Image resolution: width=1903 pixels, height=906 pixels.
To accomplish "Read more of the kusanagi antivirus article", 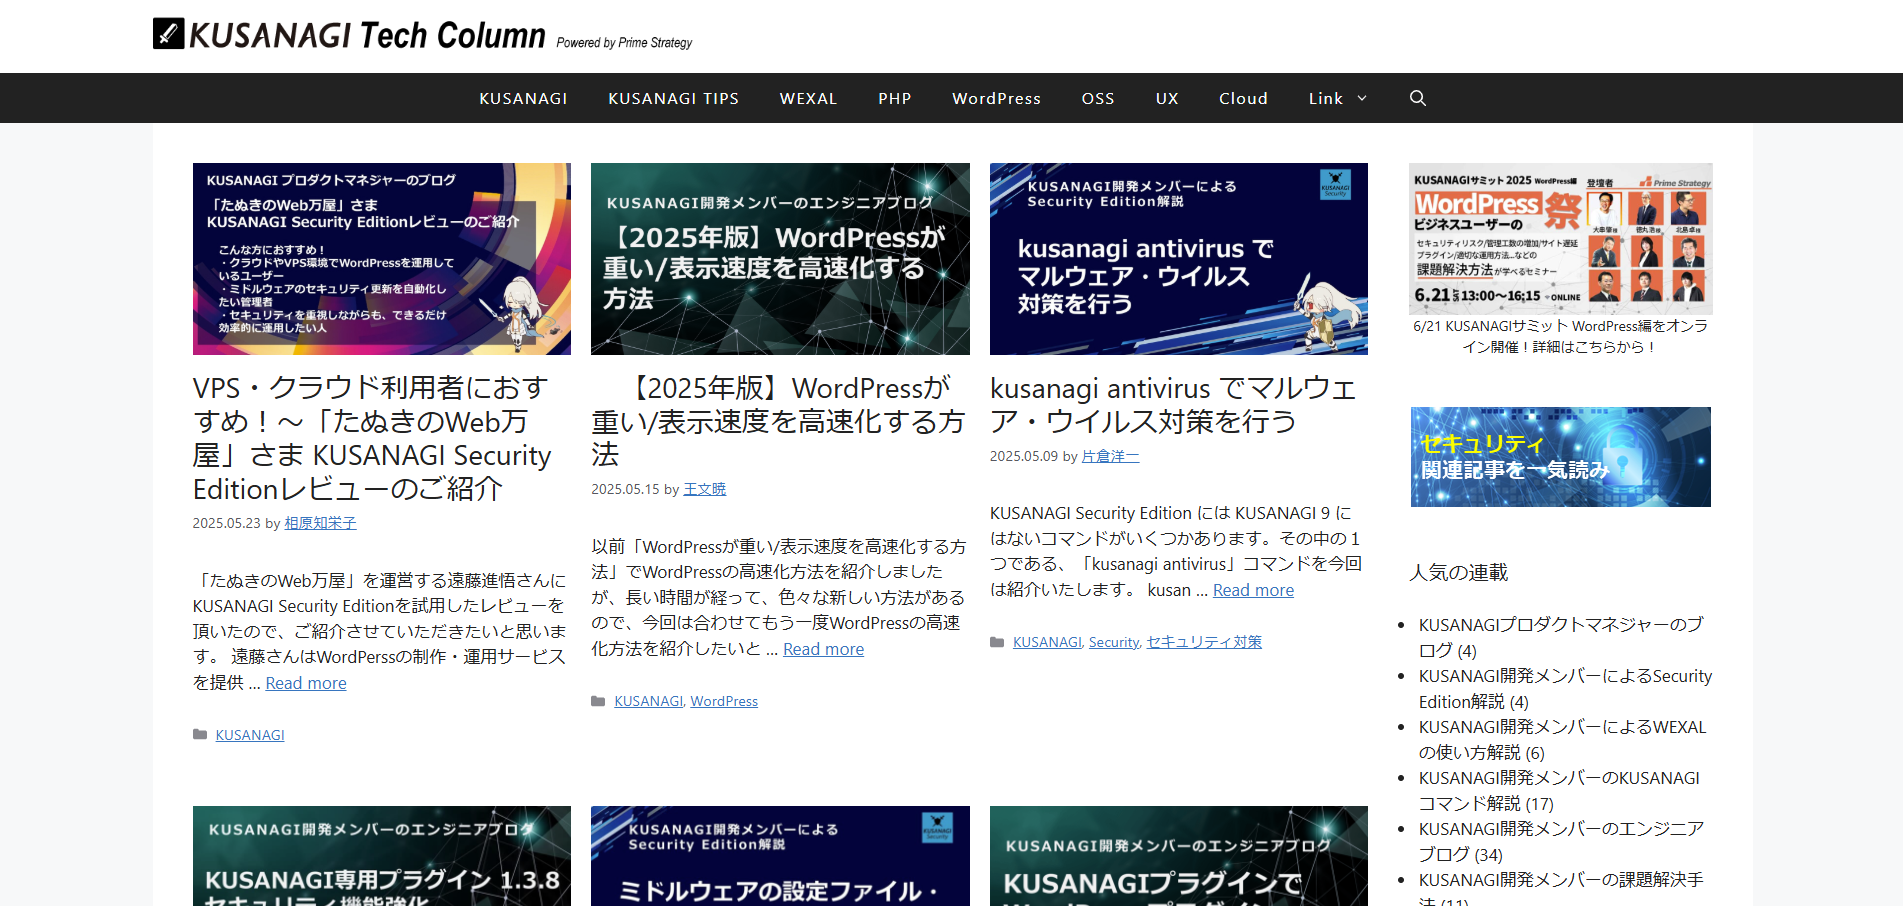I will pyautogui.click(x=1253, y=590).
